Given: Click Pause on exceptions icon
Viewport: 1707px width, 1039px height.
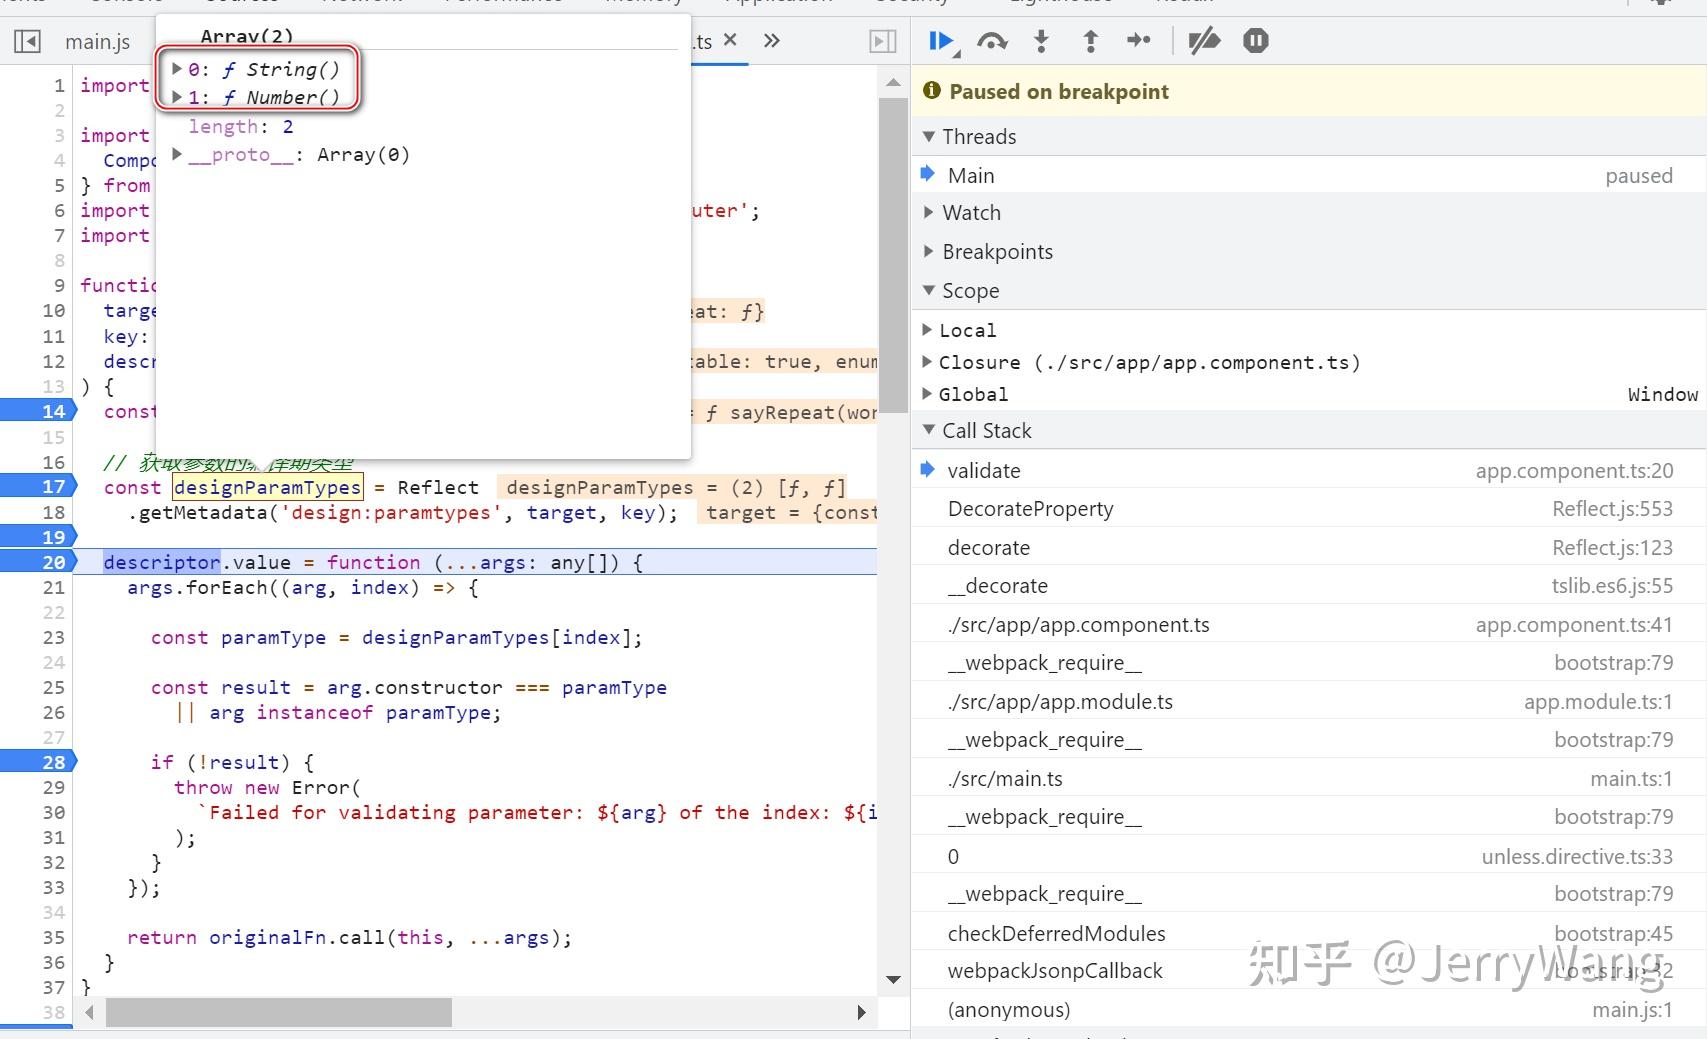Looking at the screenshot, I should (x=1255, y=41).
